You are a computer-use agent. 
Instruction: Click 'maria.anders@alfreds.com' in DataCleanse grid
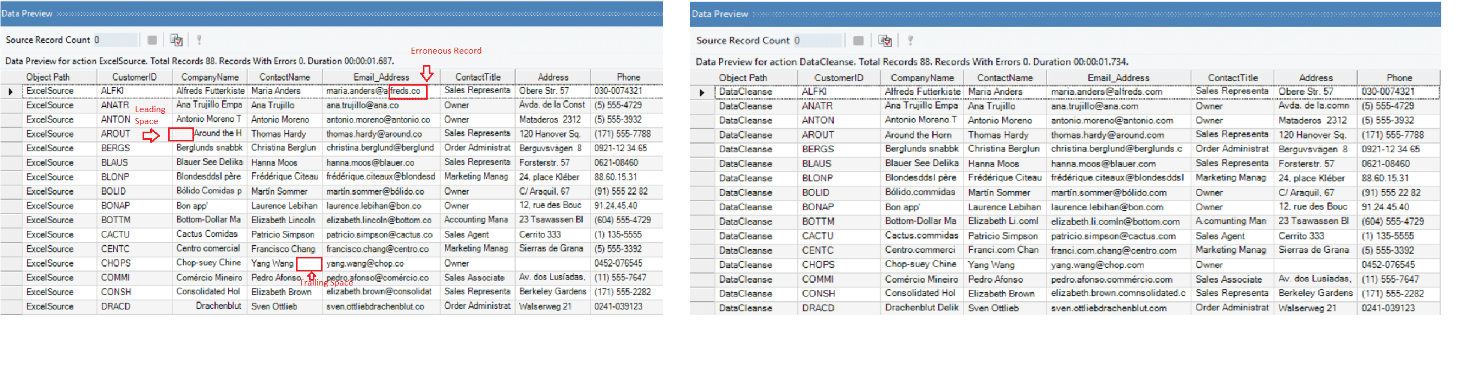tap(1106, 91)
